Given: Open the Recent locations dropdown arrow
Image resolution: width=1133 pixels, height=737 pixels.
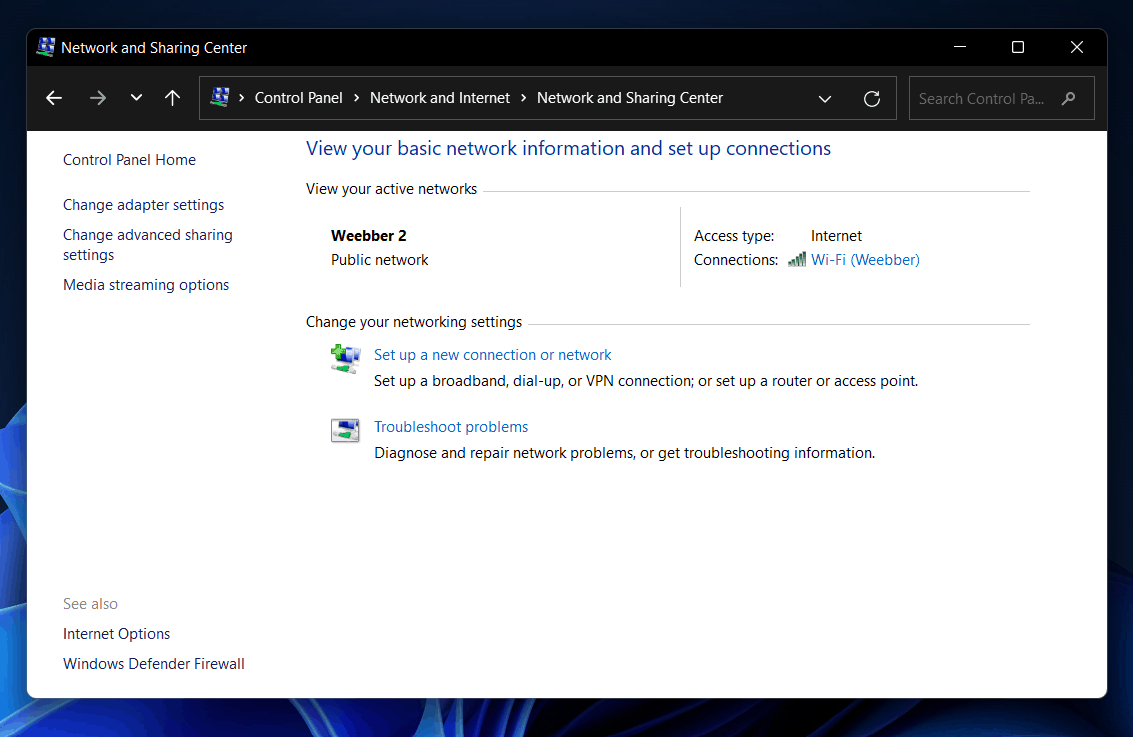Looking at the screenshot, I should pyautogui.click(x=136, y=98).
